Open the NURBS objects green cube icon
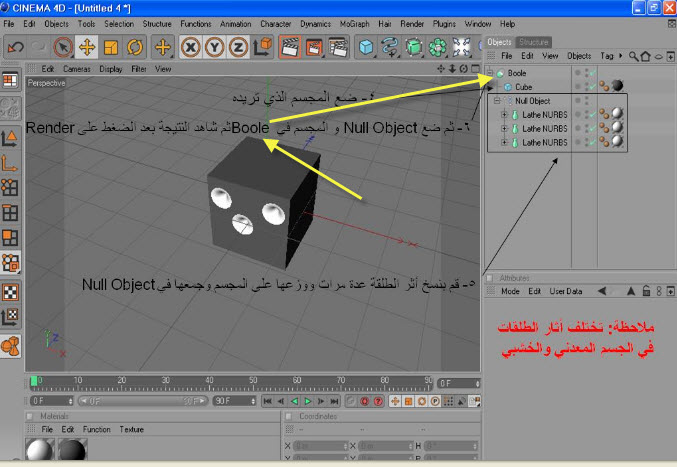Image resolution: width=677 pixels, height=467 pixels. click(x=414, y=47)
